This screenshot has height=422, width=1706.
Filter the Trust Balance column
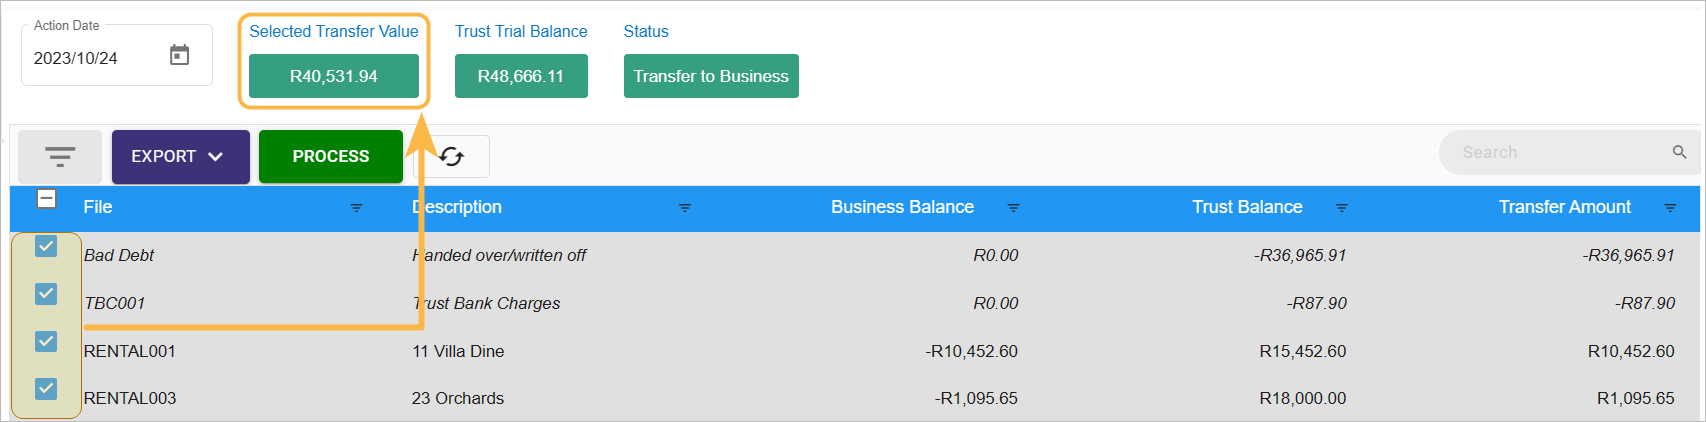tap(1341, 208)
